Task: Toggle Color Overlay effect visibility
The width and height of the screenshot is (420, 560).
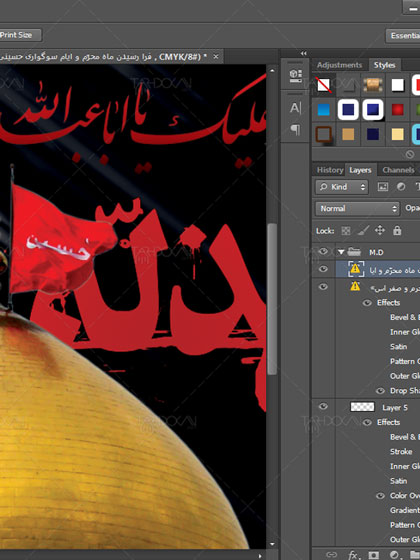Action: (380, 496)
